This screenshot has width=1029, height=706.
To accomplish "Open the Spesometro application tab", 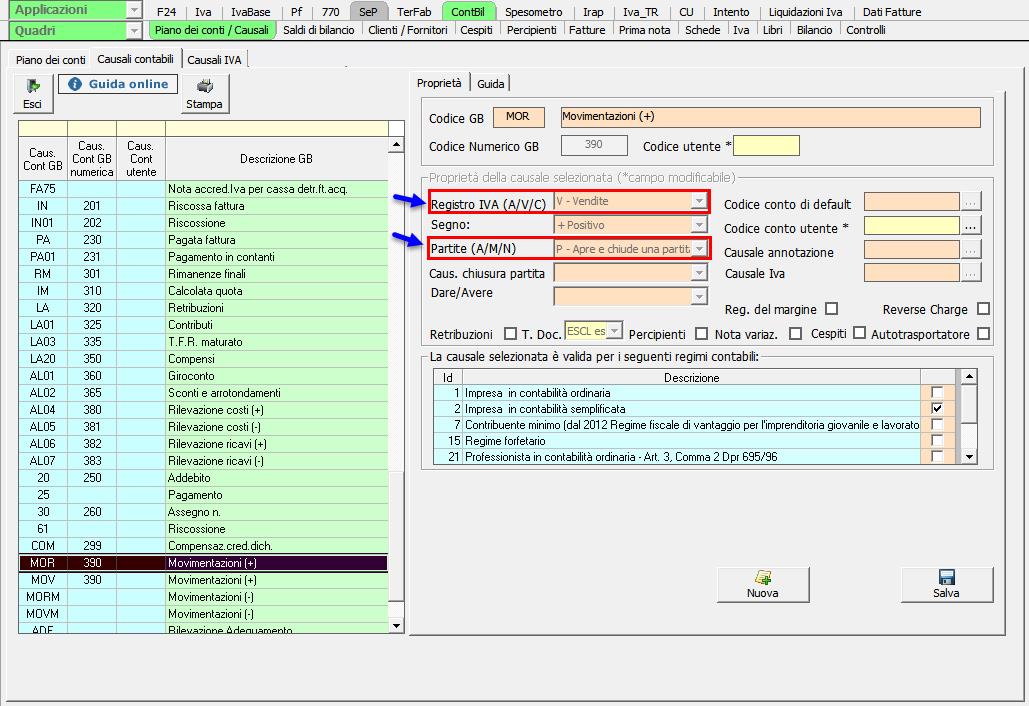I will click(534, 12).
